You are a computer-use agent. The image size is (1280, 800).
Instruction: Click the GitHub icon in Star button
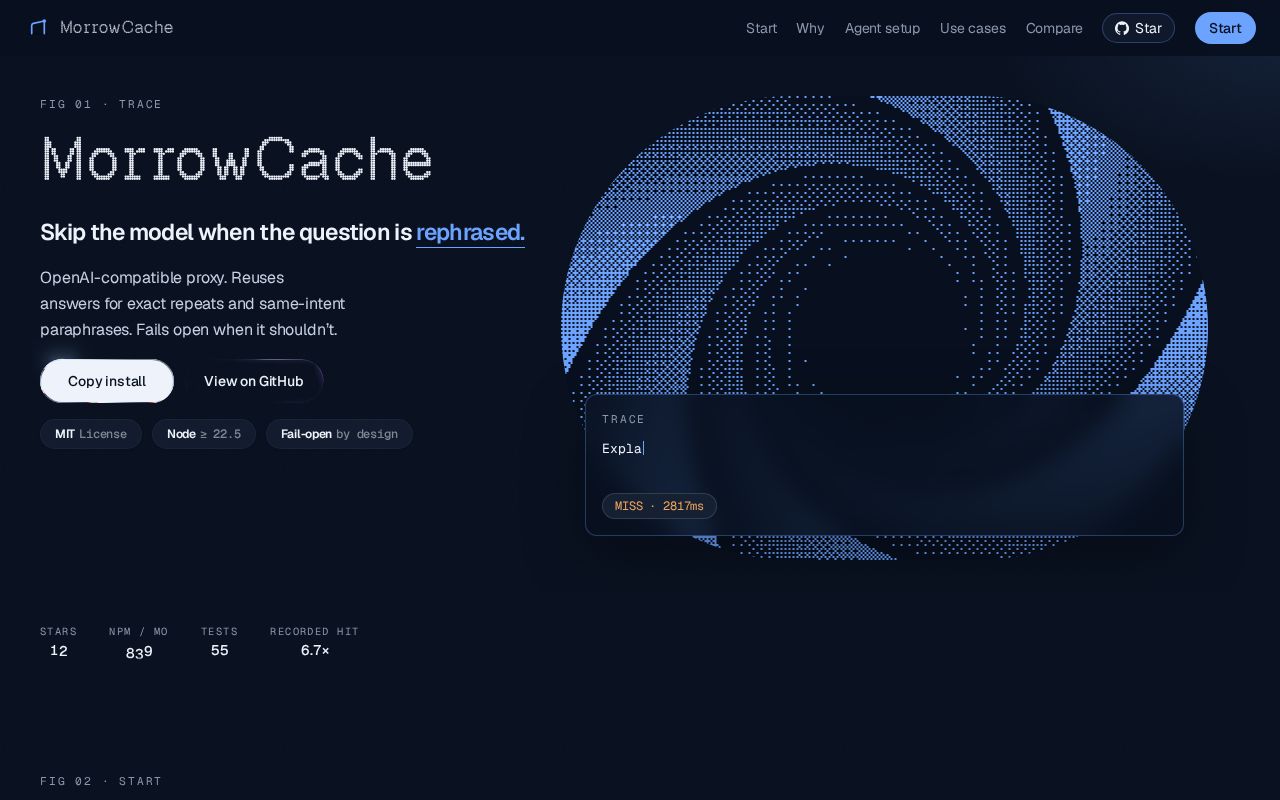pyautogui.click(x=1122, y=28)
